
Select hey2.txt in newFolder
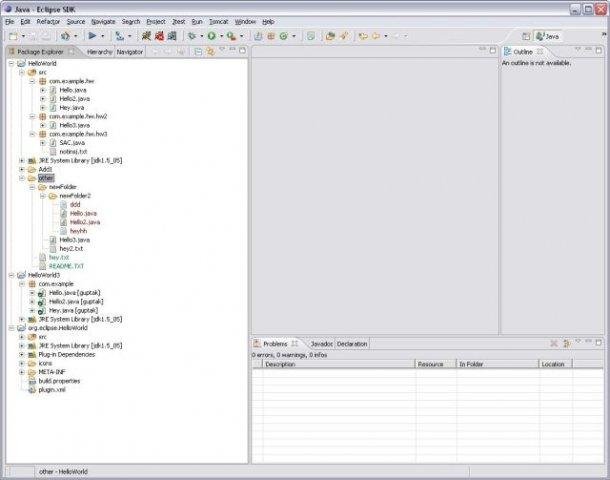click(71, 249)
